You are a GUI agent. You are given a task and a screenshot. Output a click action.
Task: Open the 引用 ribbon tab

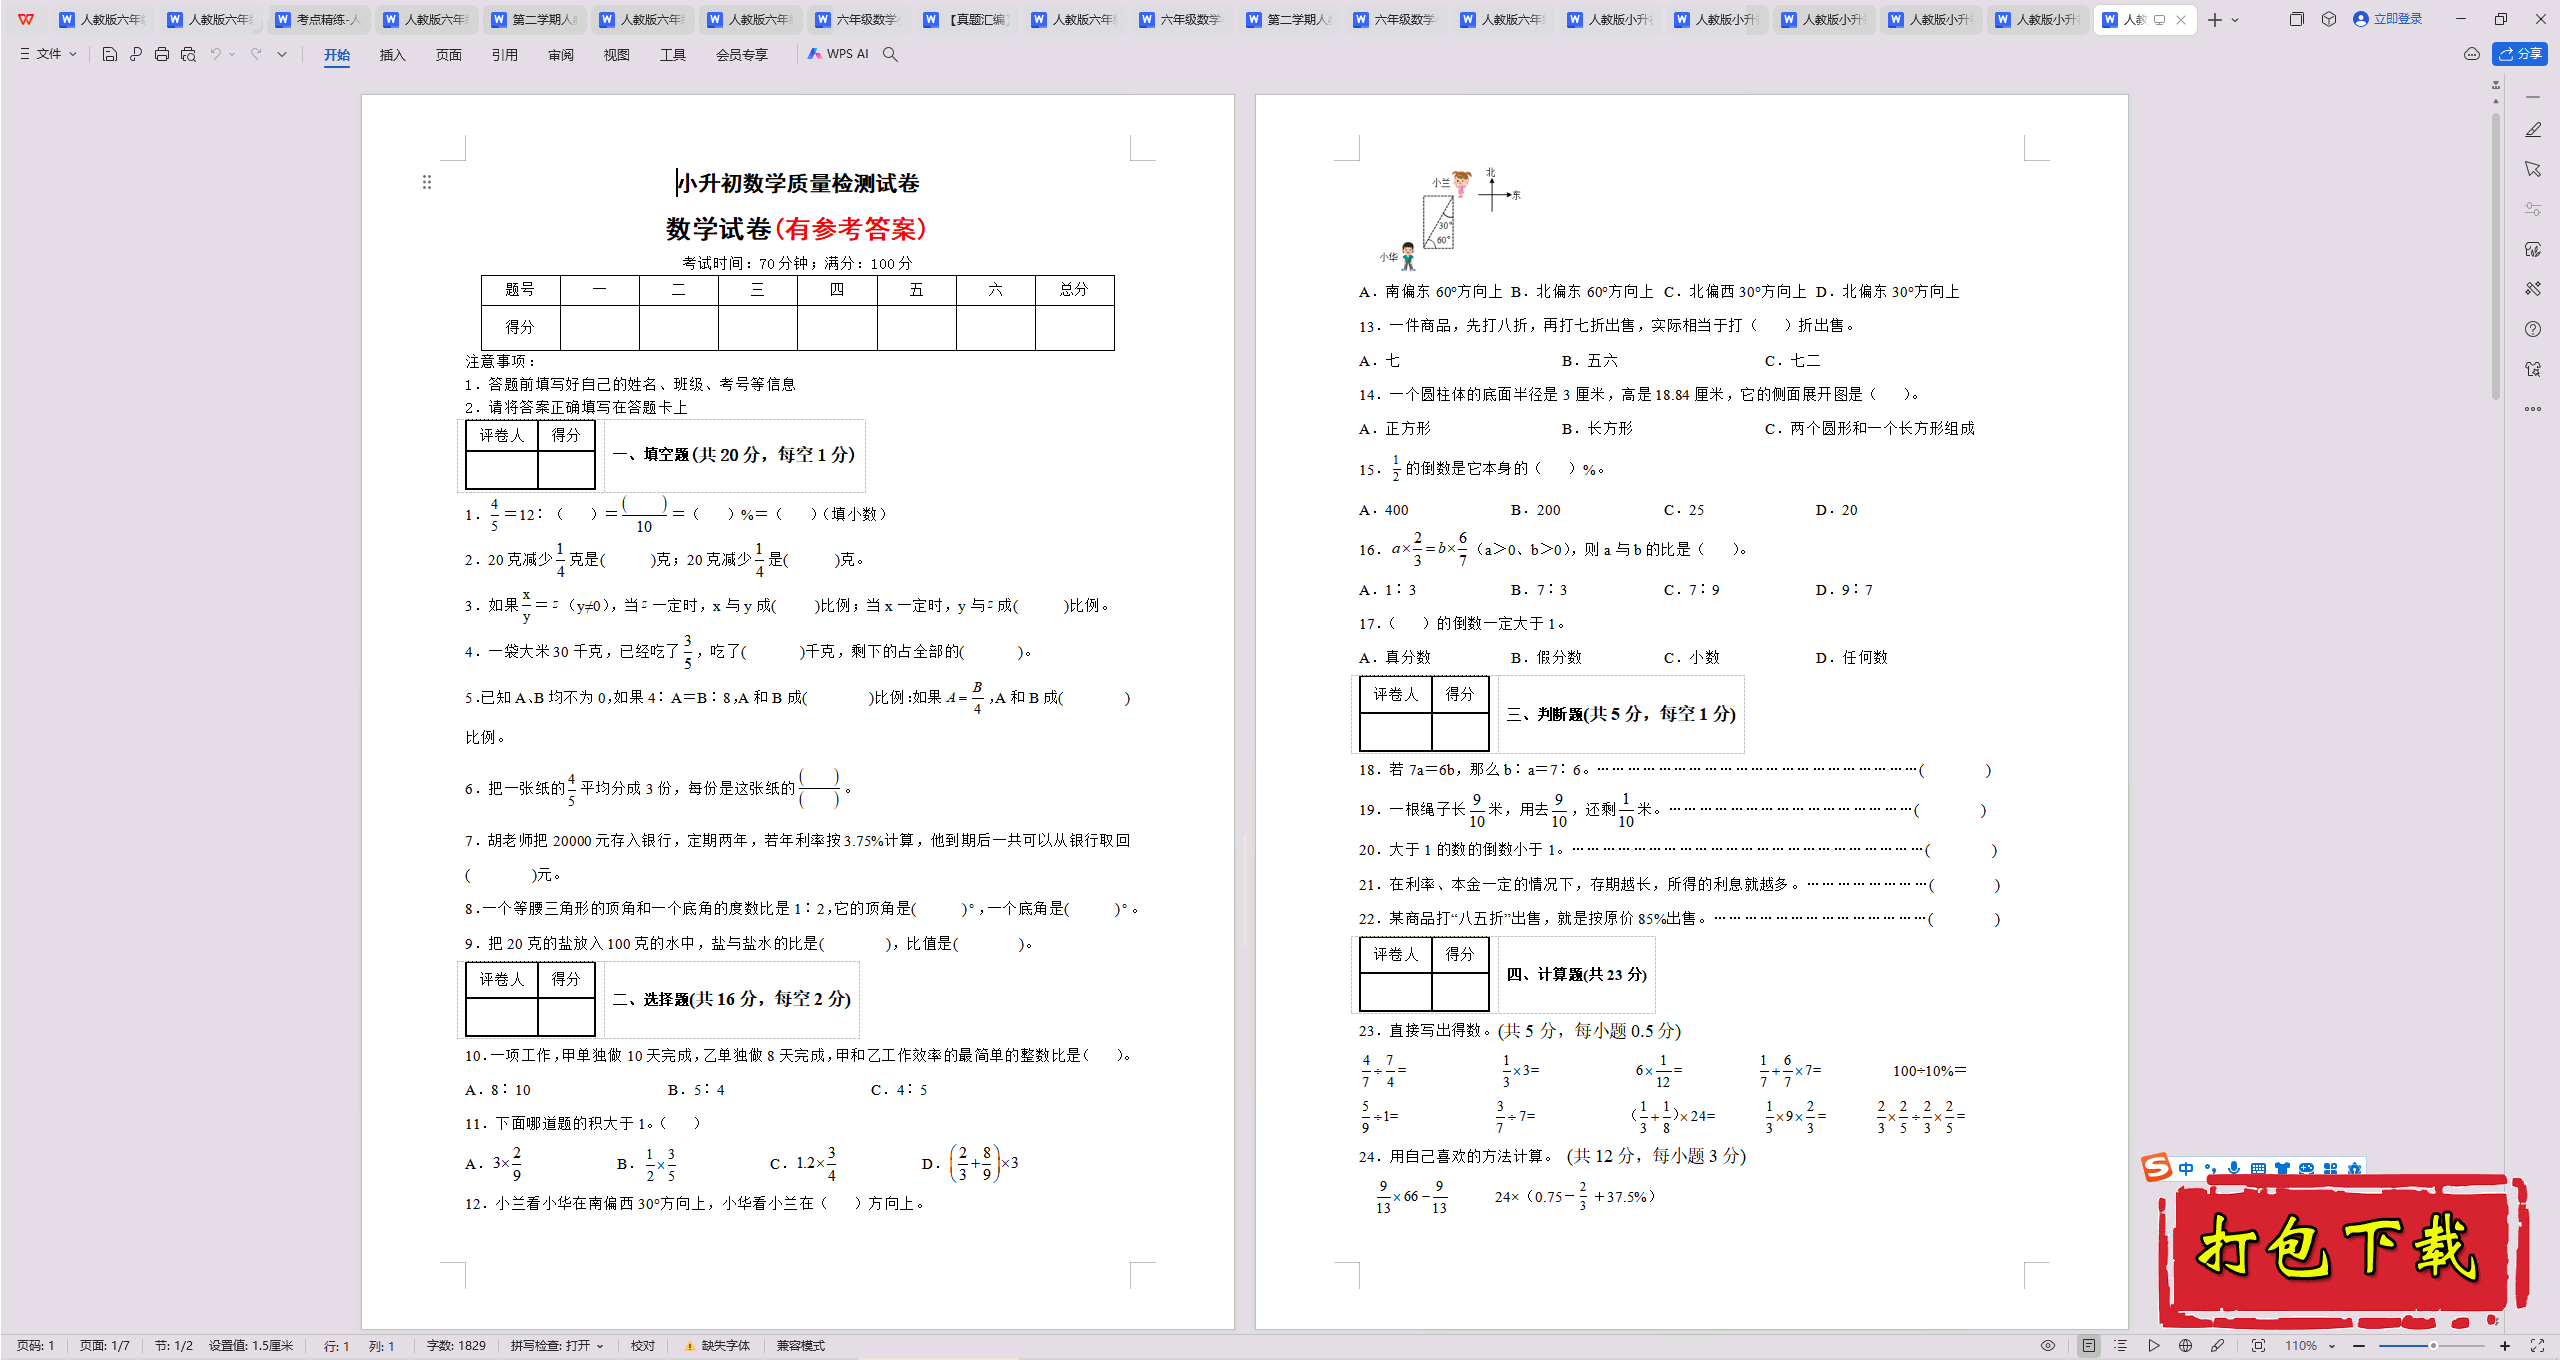click(x=505, y=54)
